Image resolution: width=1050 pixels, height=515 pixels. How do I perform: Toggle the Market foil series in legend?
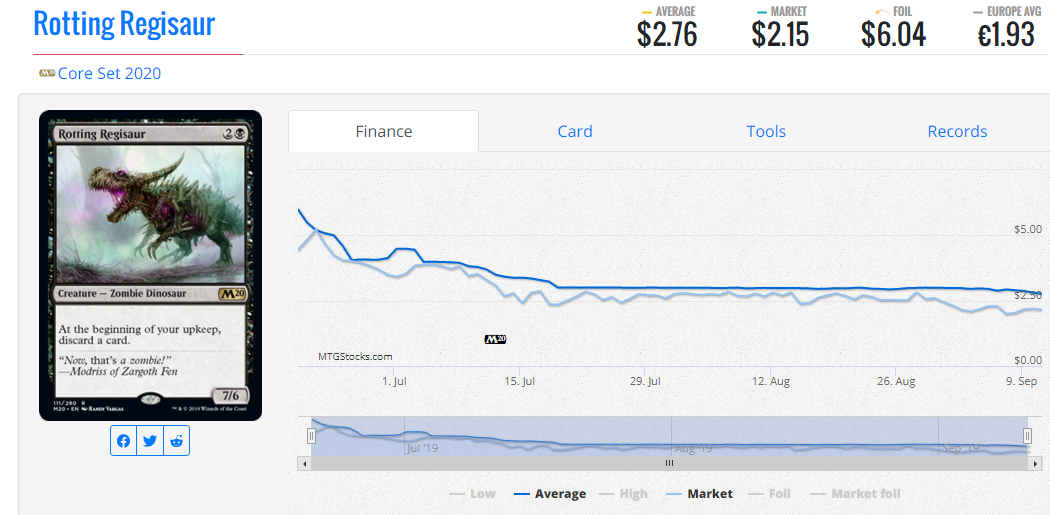pos(856,494)
